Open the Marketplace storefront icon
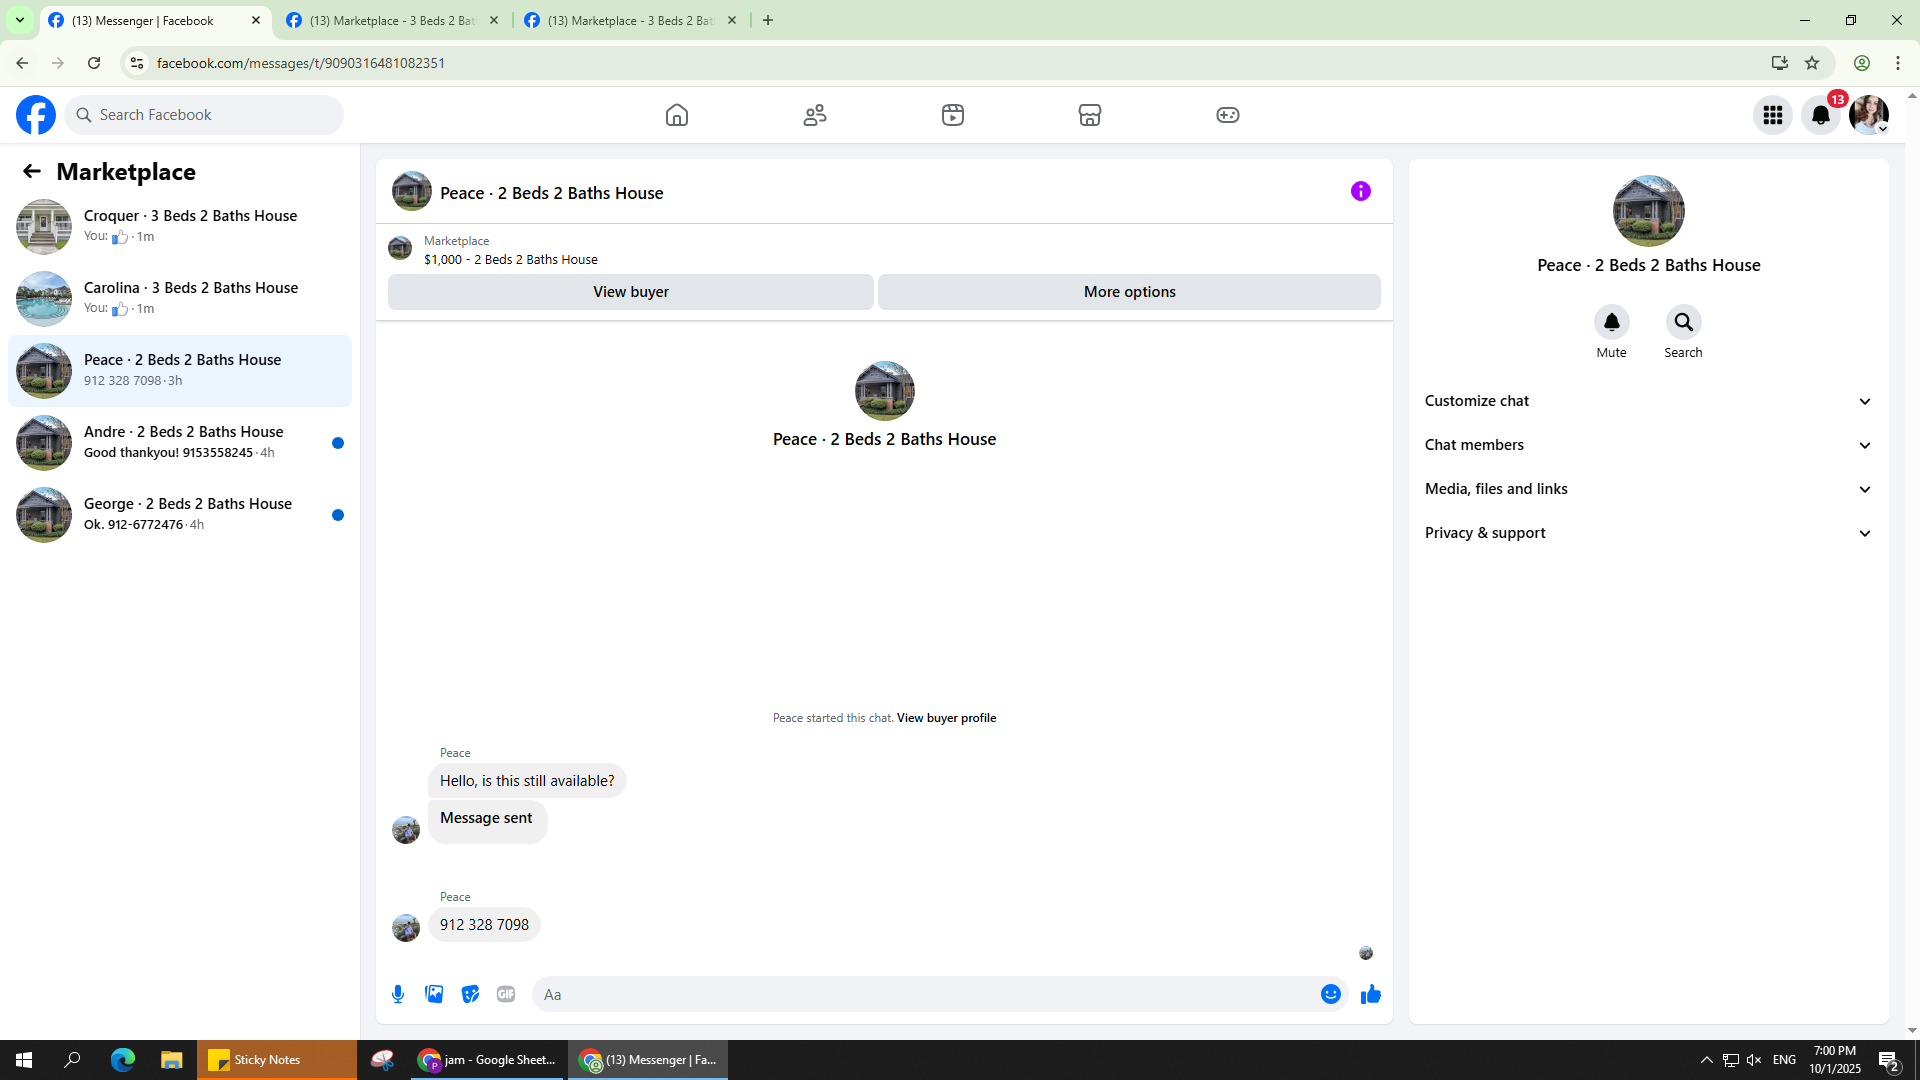This screenshot has width=1920, height=1080. 1090,115
